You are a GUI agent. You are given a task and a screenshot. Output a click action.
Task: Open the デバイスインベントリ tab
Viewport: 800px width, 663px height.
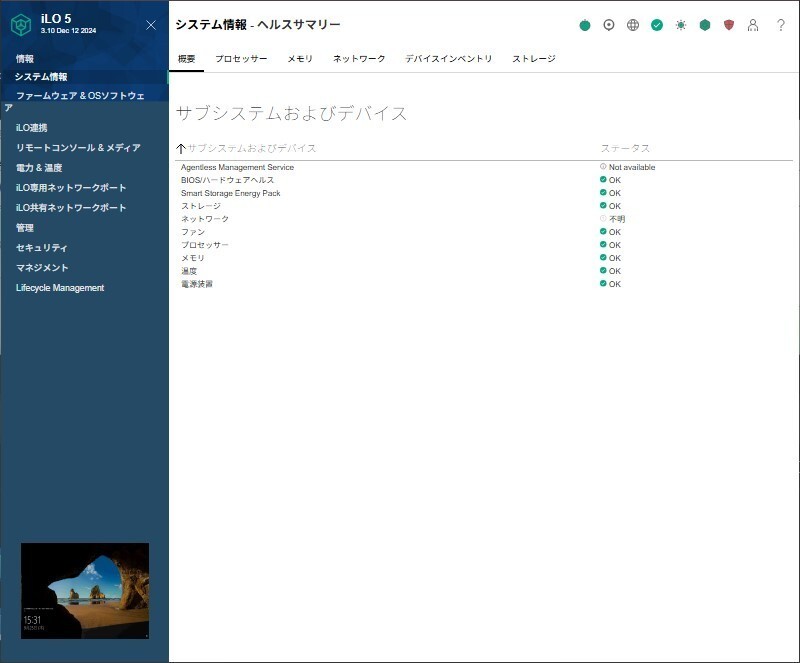coord(448,59)
